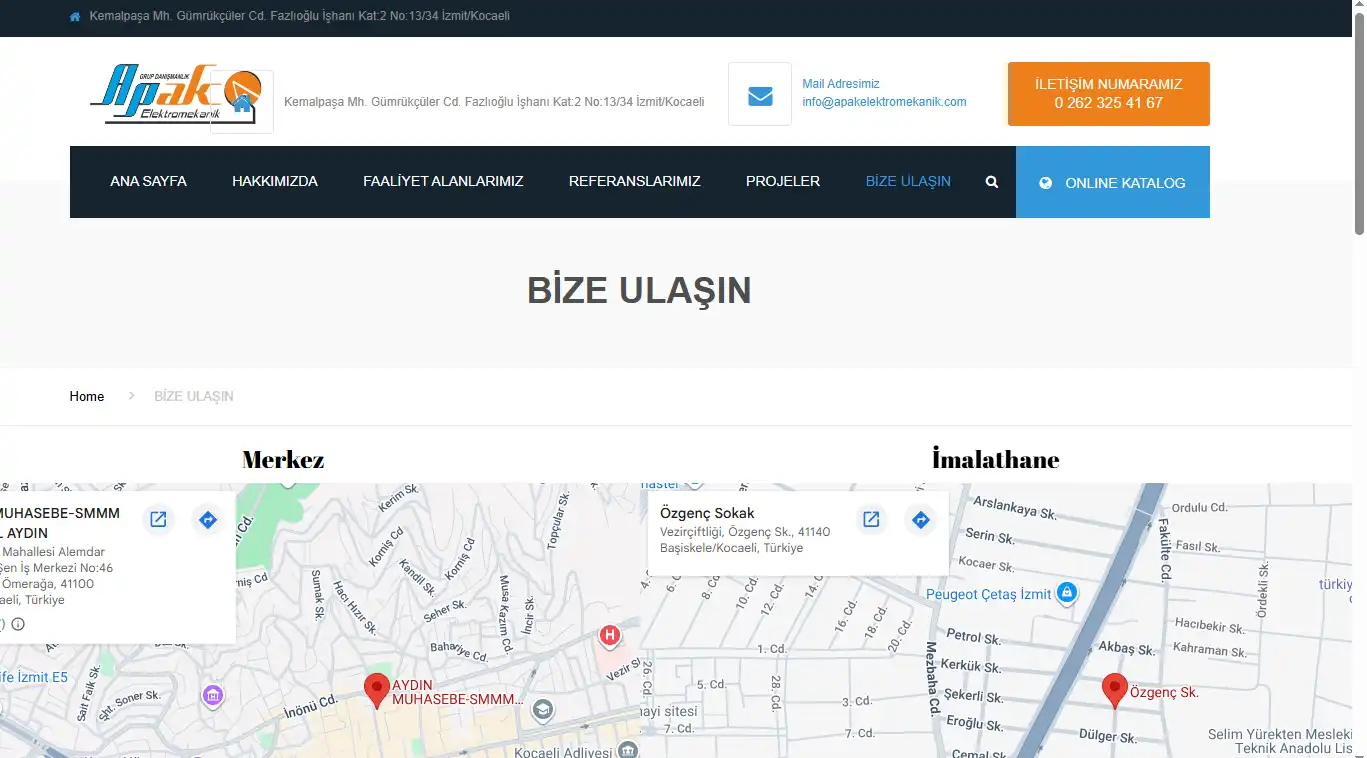Click the Merkez heading
1367x758 pixels.
click(283, 460)
